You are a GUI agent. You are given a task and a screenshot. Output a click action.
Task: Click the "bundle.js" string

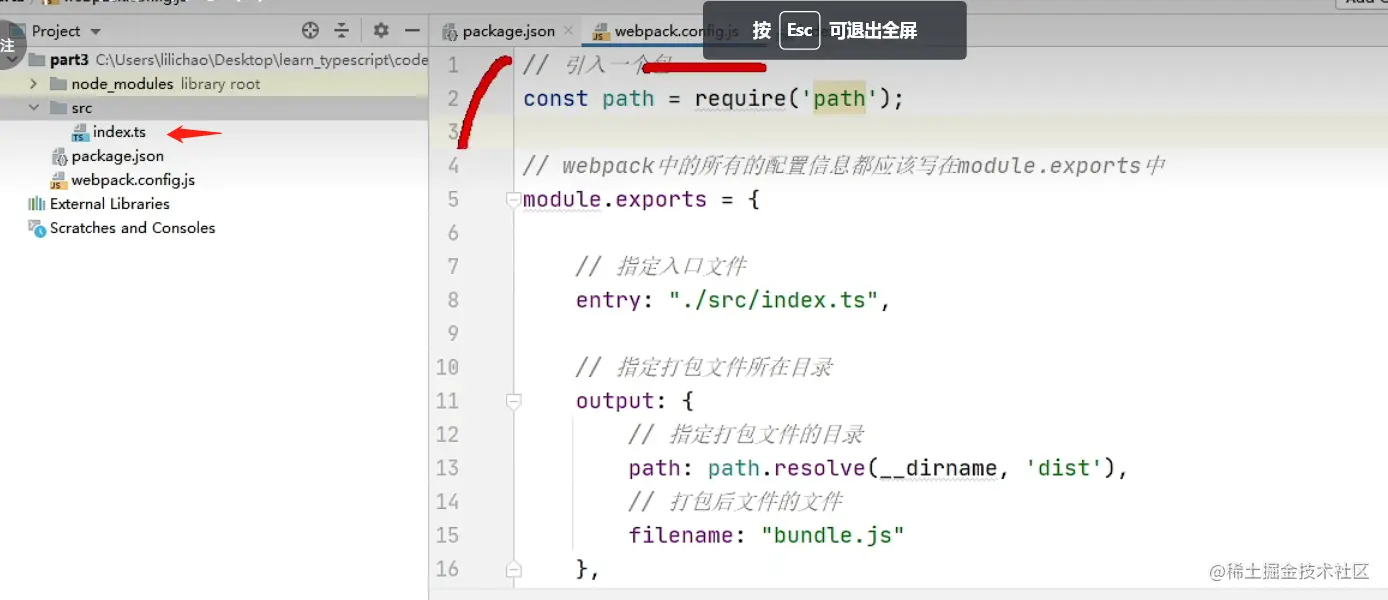click(x=833, y=535)
